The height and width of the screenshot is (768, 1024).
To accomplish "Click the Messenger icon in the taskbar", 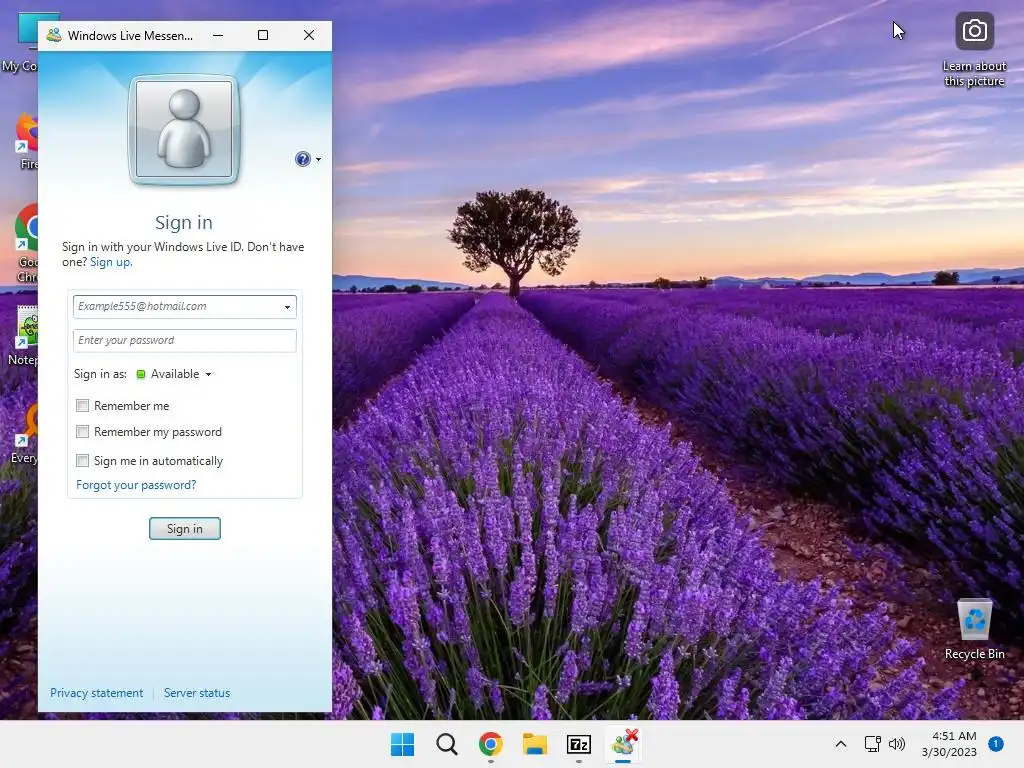I will click(x=624, y=744).
